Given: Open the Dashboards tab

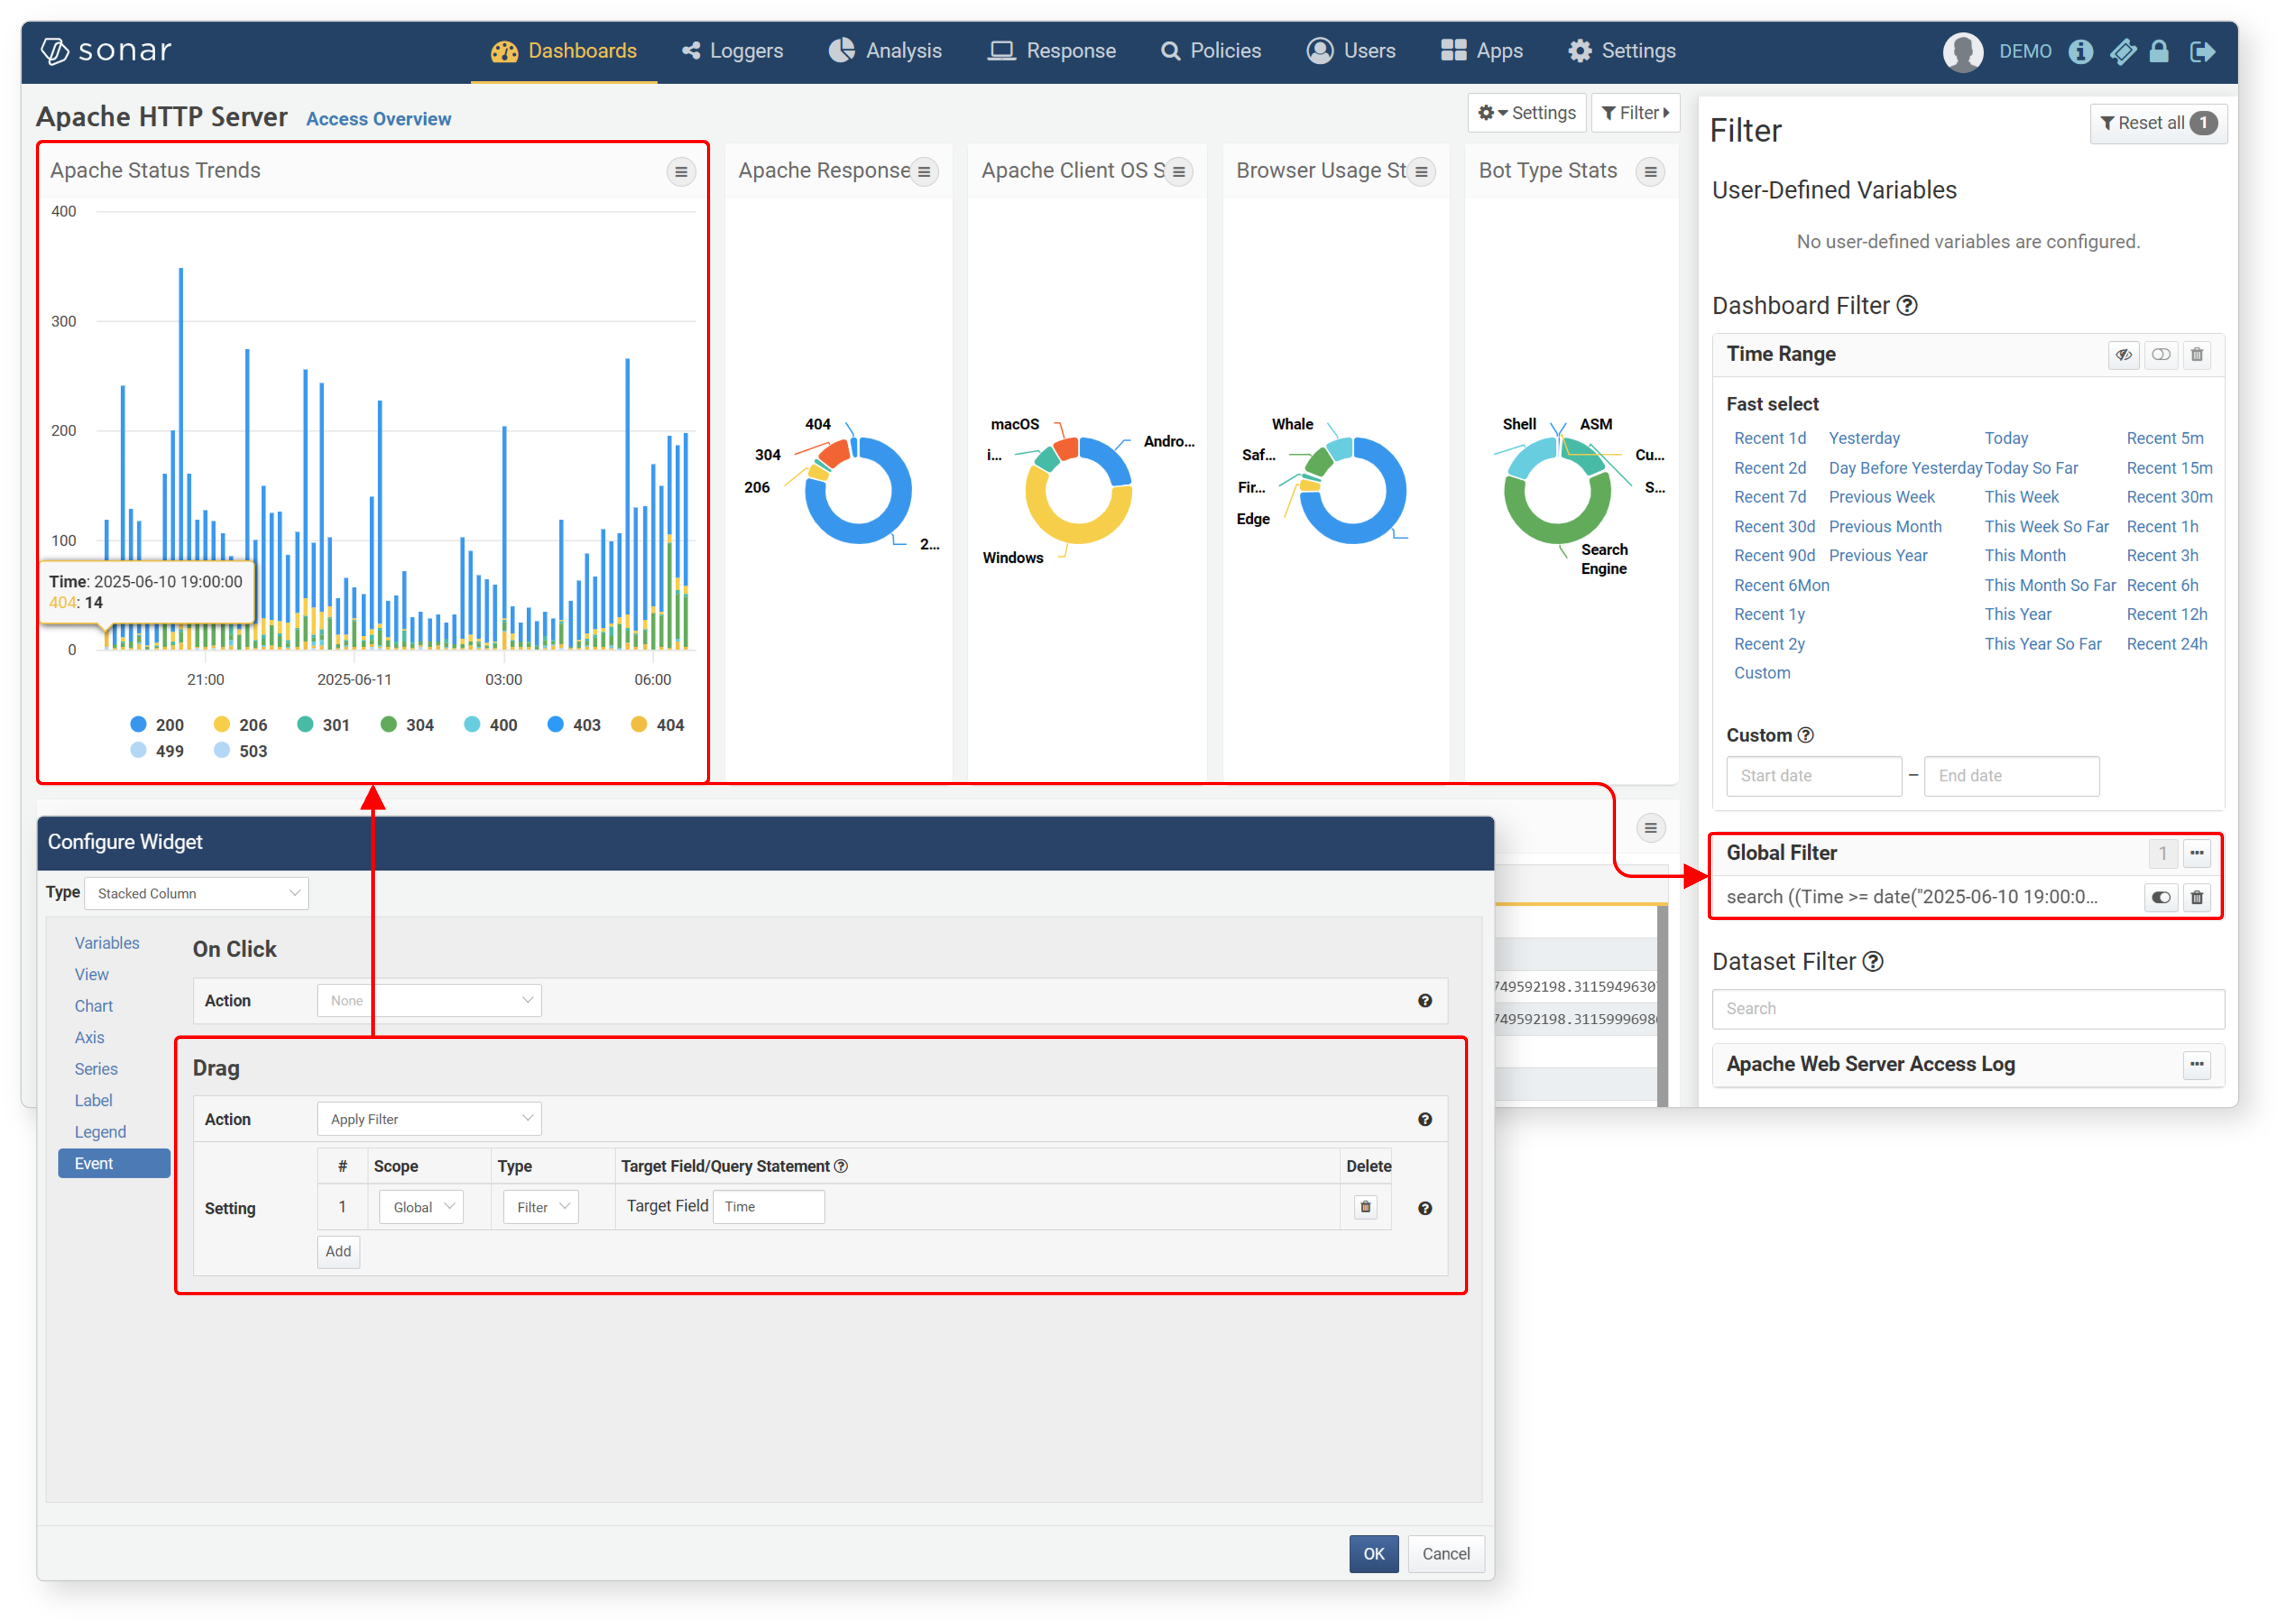Looking at the screenshot, I should [x=563, y=51].
